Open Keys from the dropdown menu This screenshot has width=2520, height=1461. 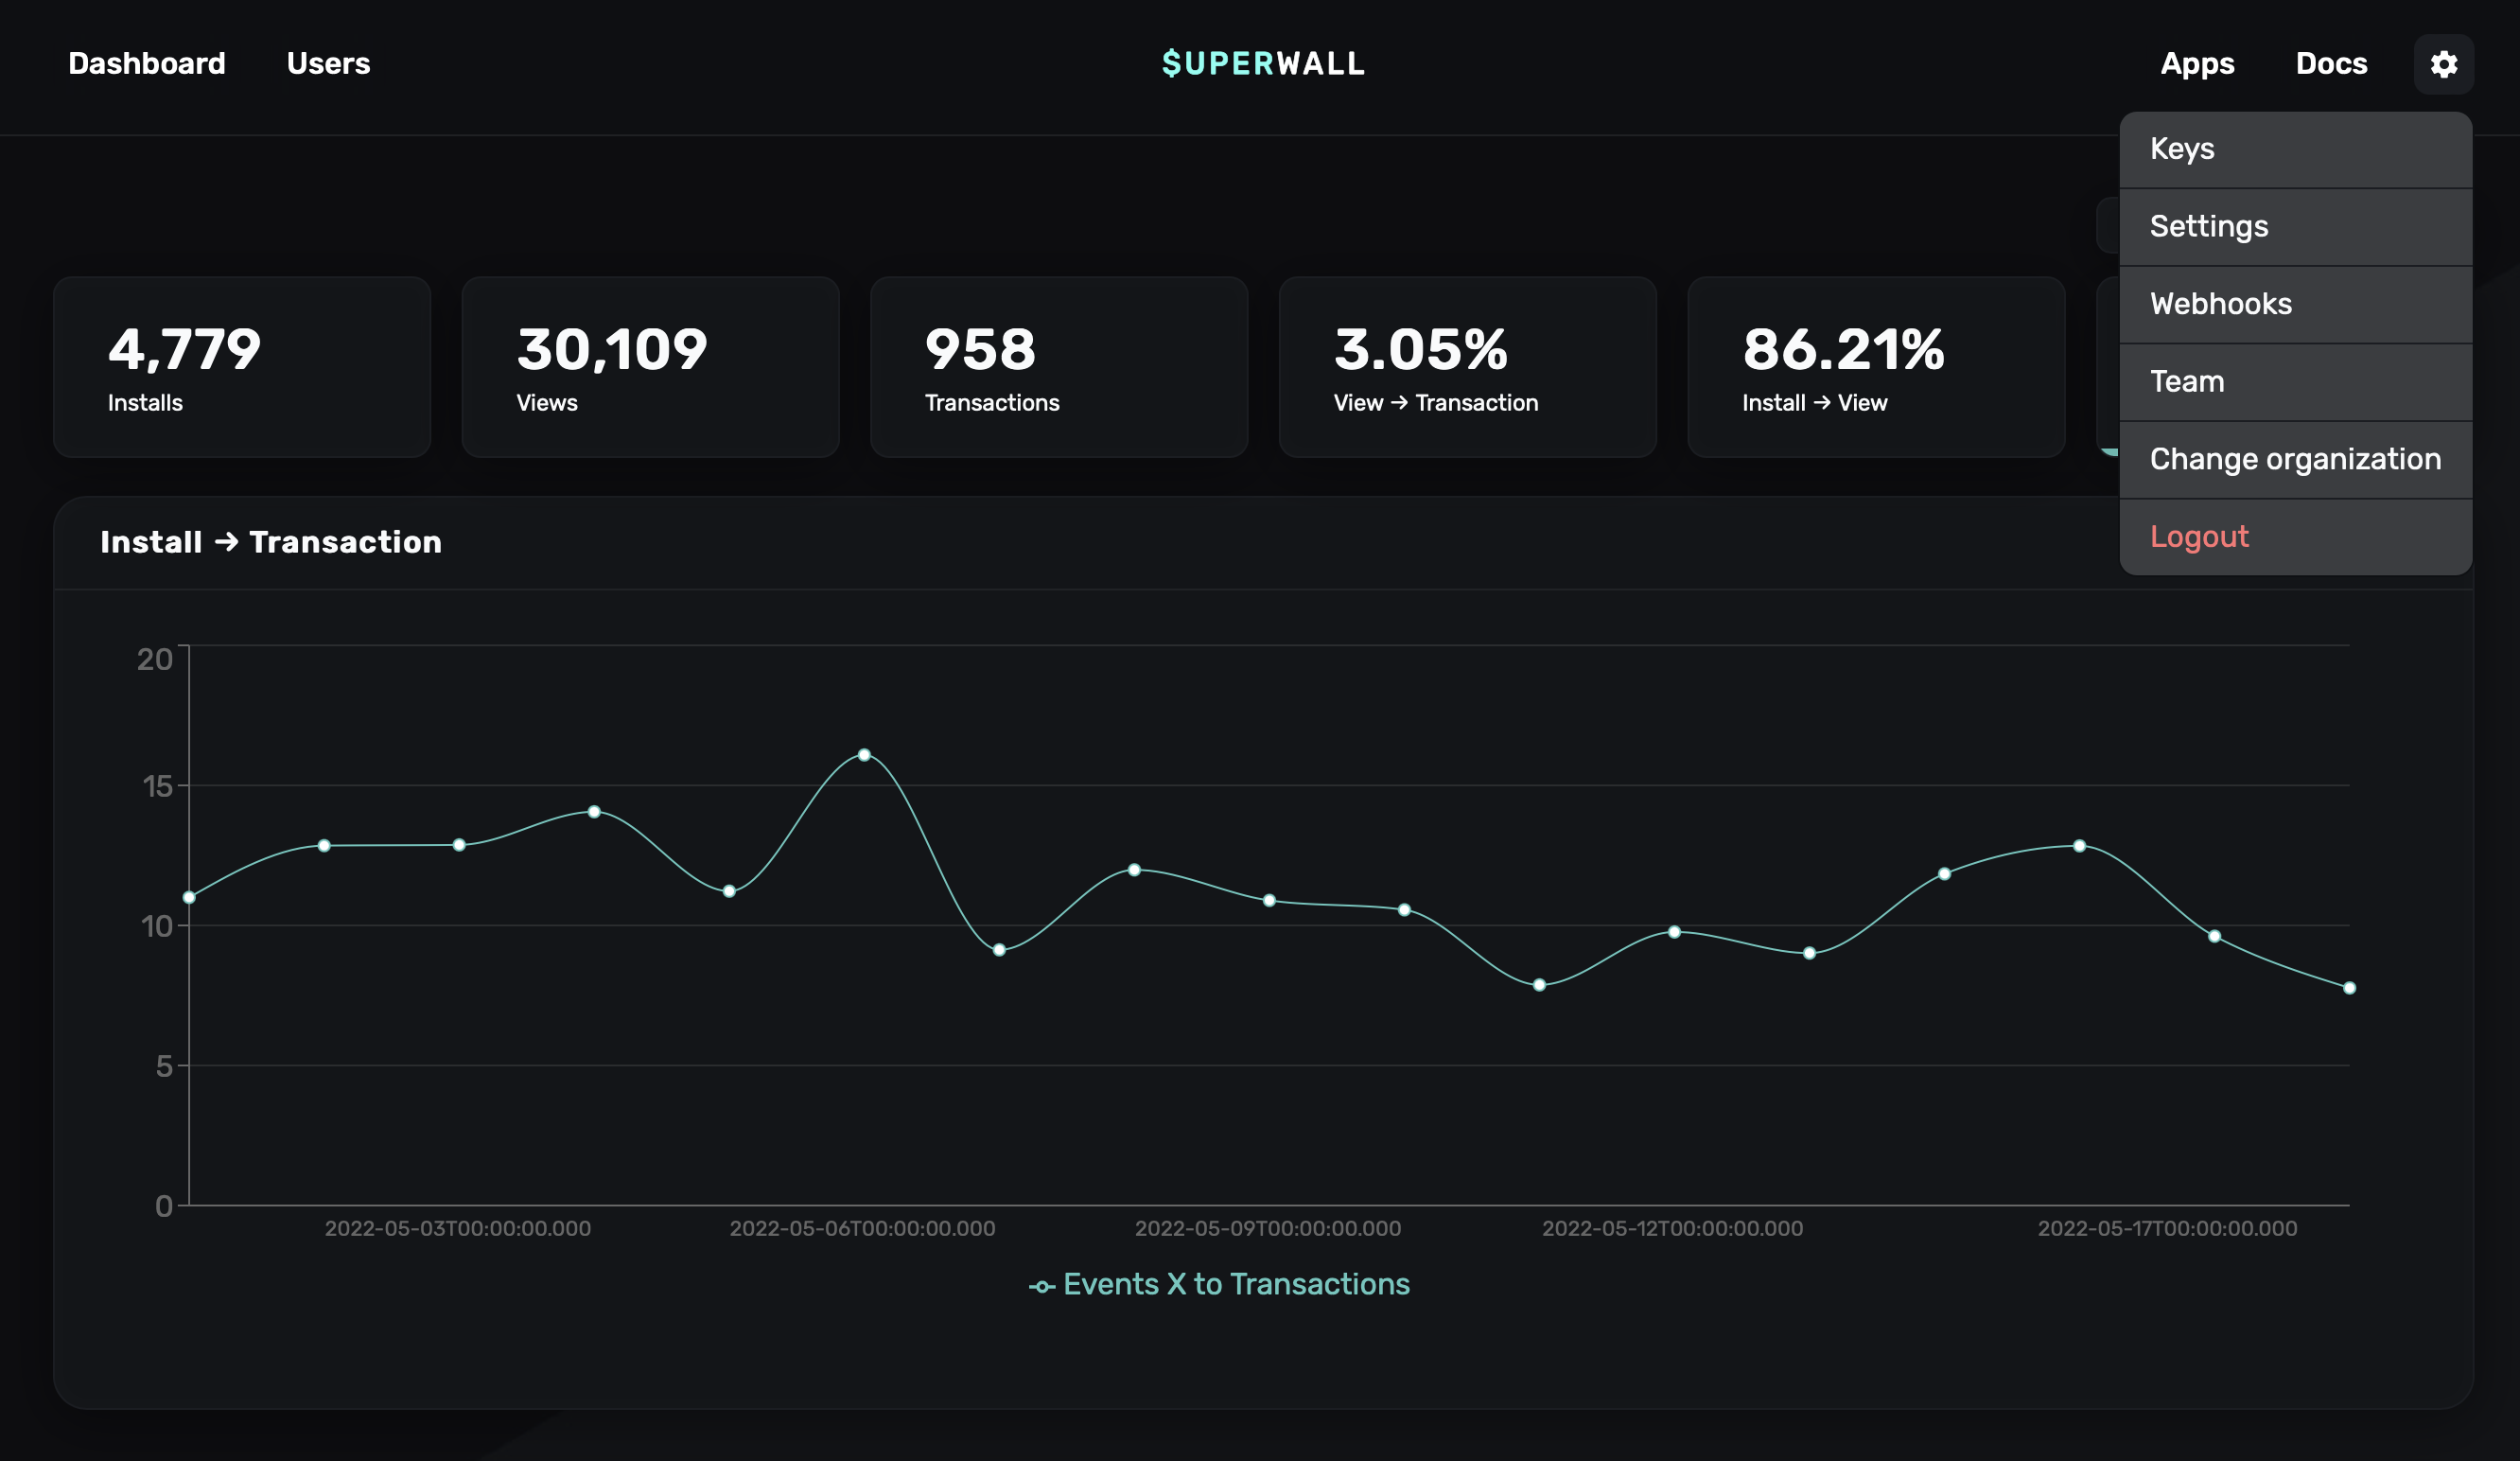pos(2181,149)
